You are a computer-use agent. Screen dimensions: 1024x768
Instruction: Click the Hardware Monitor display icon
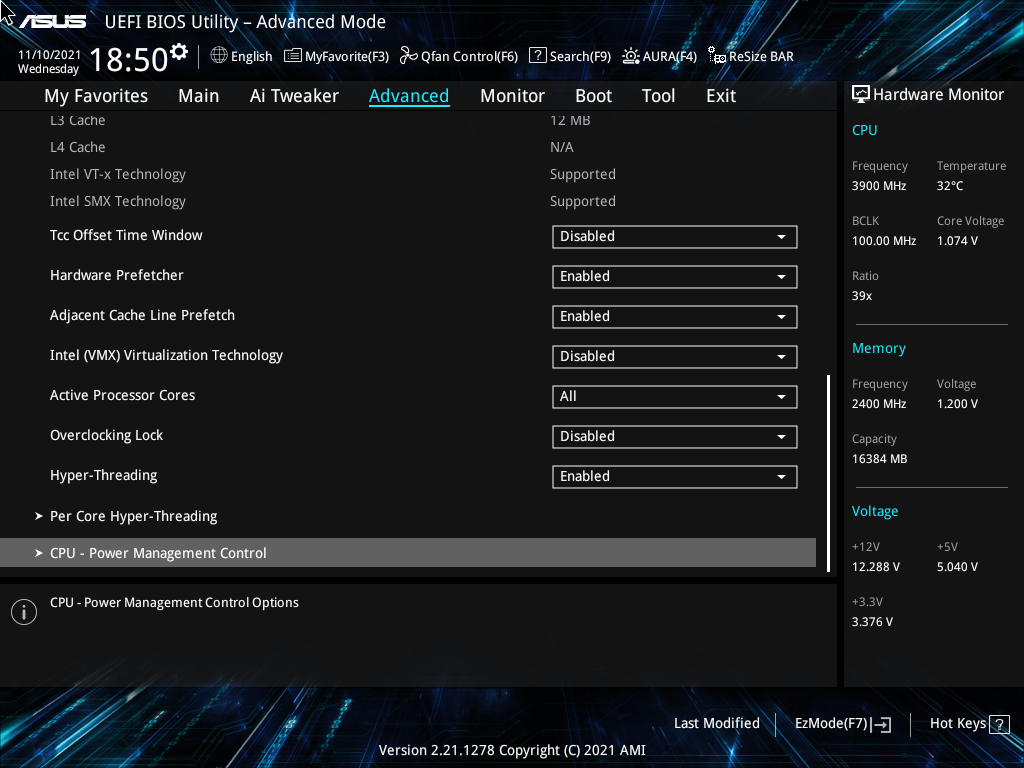861,95
